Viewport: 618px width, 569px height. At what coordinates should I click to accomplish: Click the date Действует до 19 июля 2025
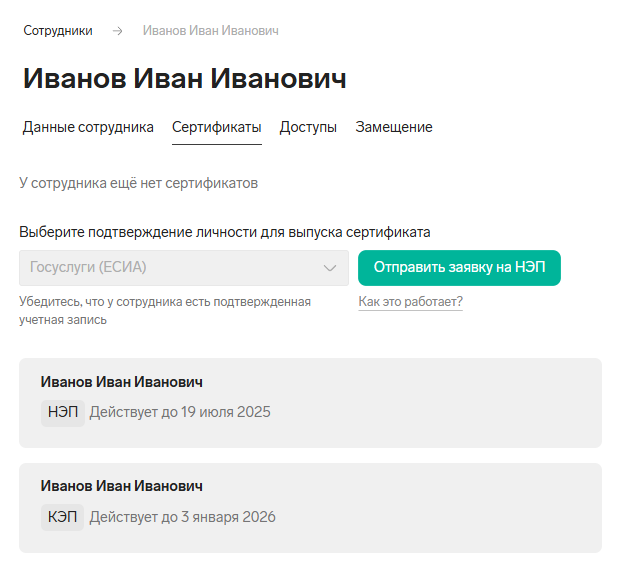(180, 413)
